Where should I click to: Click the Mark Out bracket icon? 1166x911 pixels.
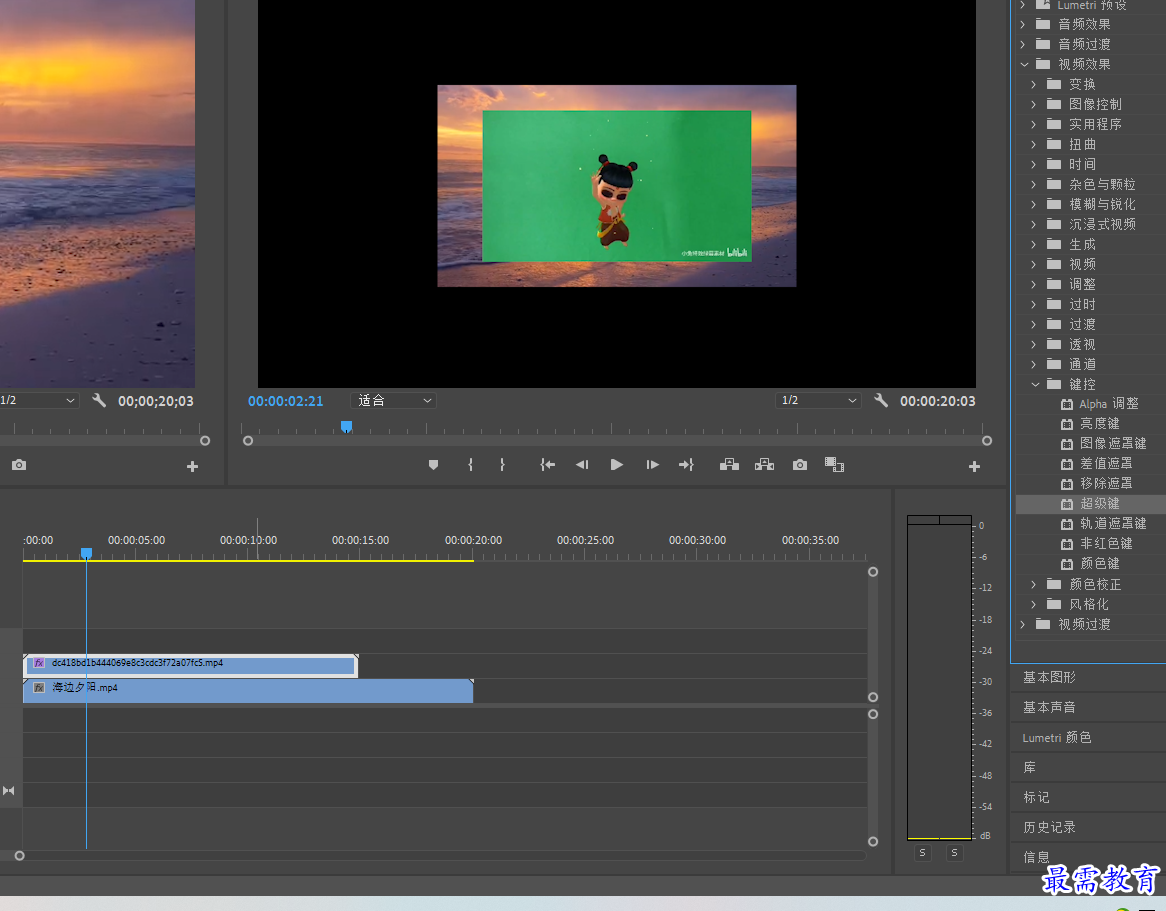tap(503, 465)
